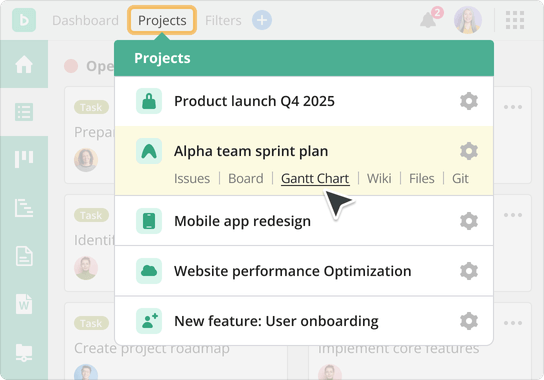Click the Product launch lock icon
Image resolution: width=544 pixels, height=380 pixels.
[x=149, y=101]
